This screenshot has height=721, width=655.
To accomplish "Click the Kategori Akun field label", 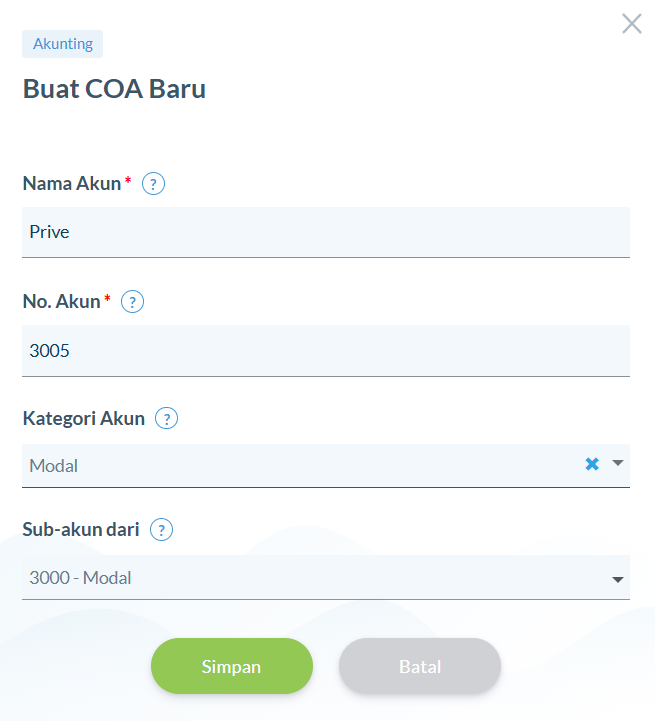I will click(x=84, y=418).
